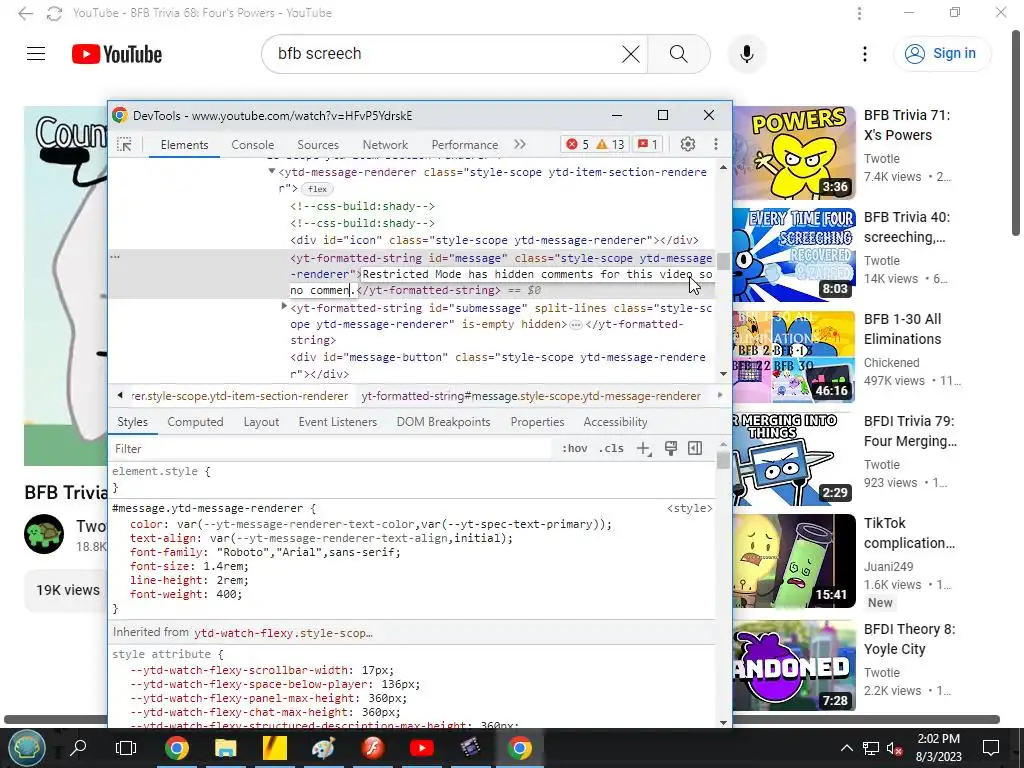Open DevTools customize three-dot menu

(716, 144)
